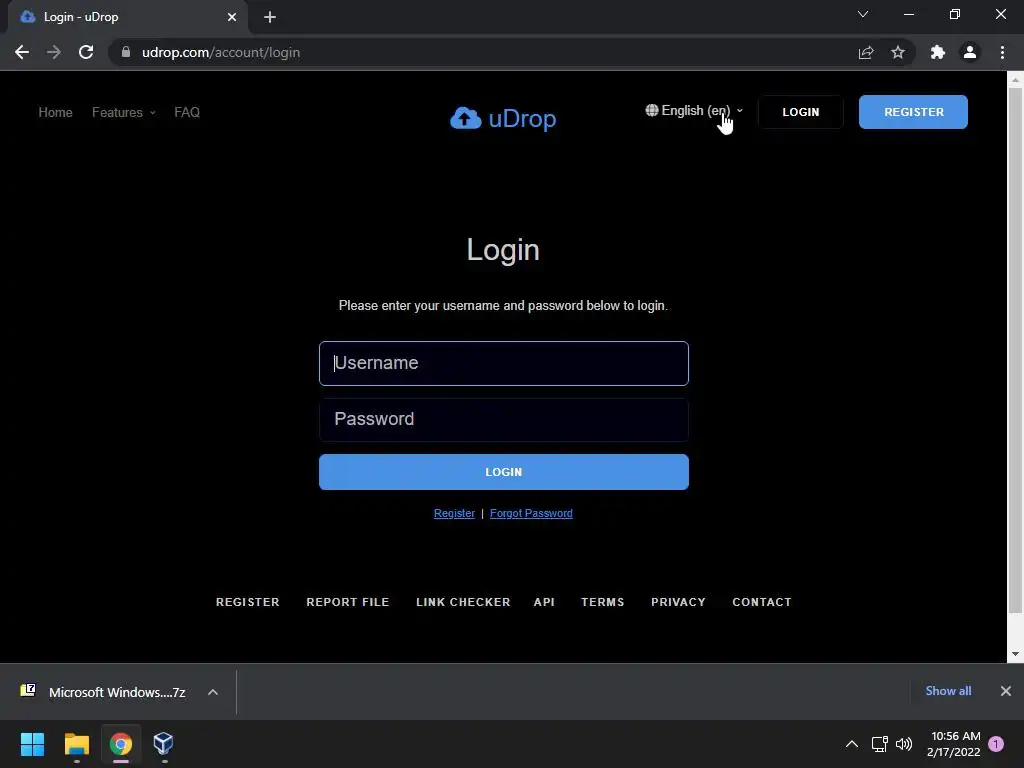The height and width of the screenshot is (768, 1024).
Task: Expand the Features menu
Action: pyautogui.click(x=123, y=112)
